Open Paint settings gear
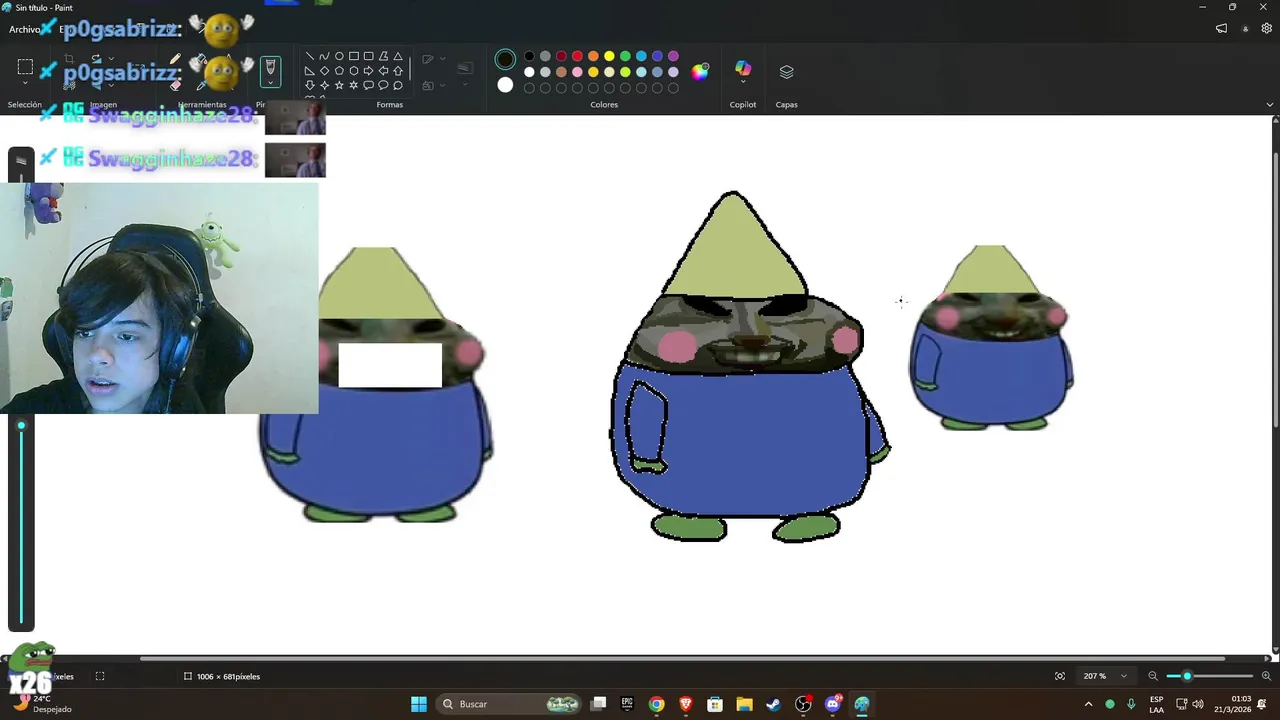 (1266, 29)
